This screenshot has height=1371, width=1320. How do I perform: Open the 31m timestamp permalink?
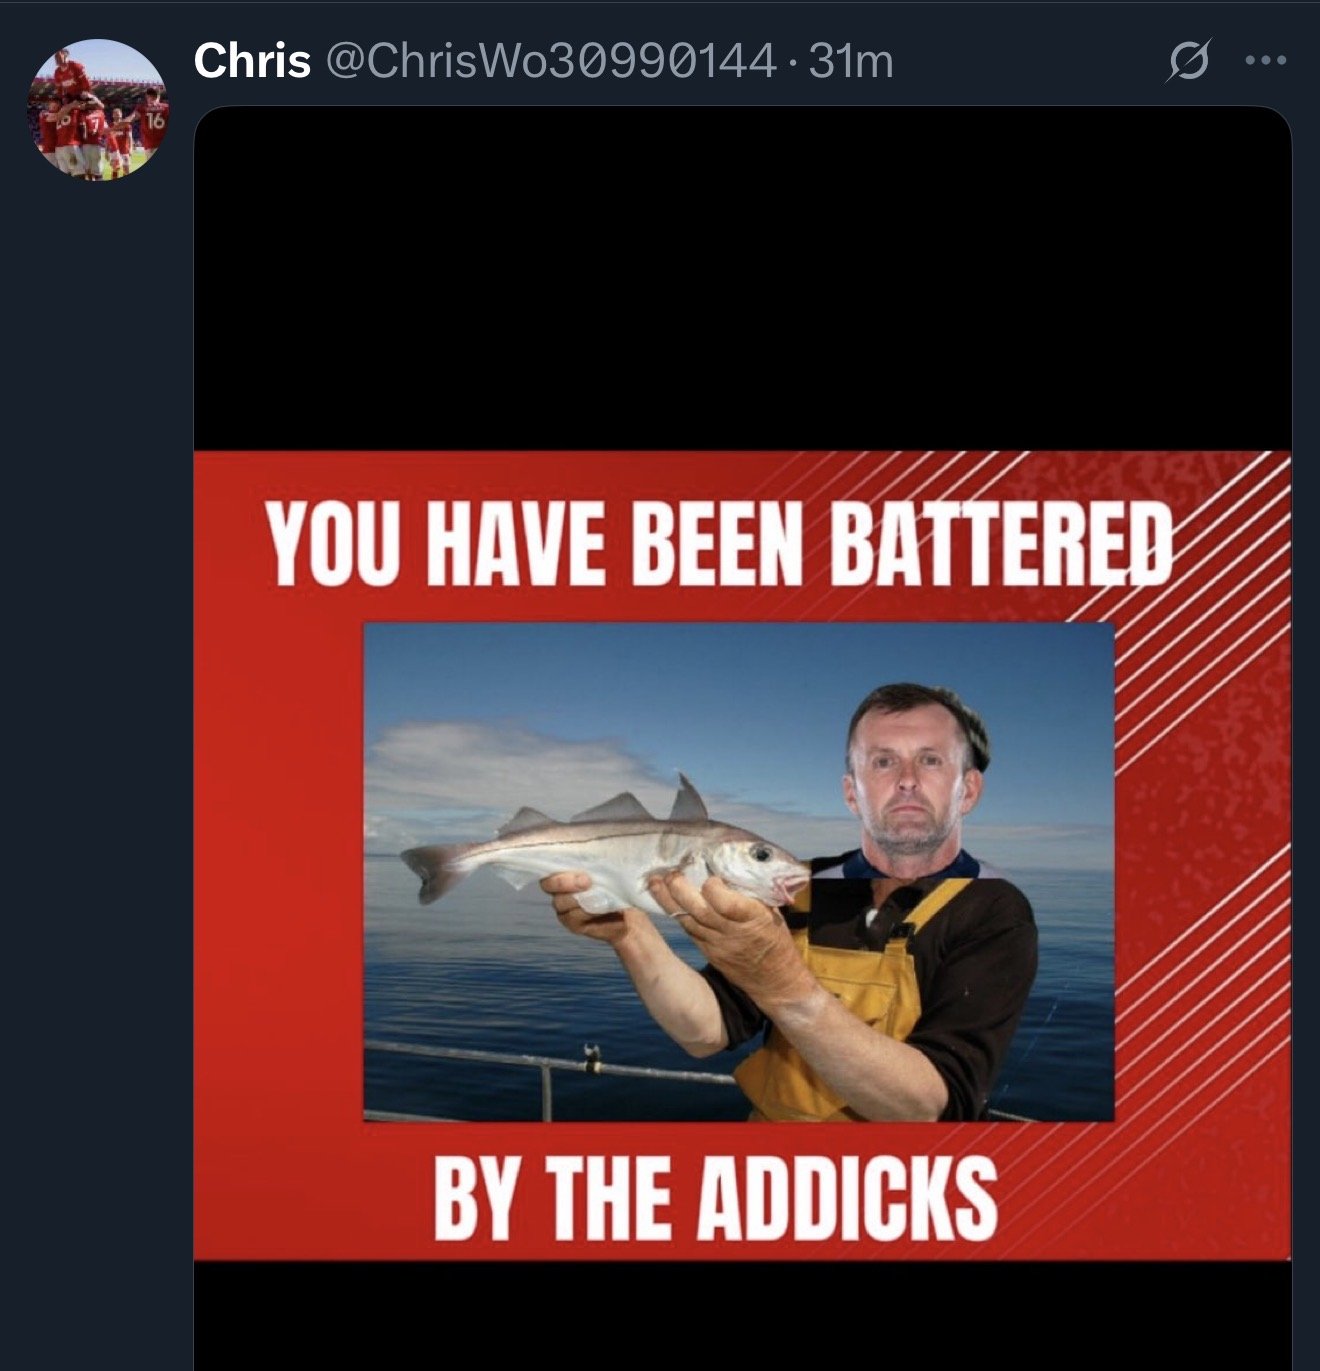[x=850, y=61]
